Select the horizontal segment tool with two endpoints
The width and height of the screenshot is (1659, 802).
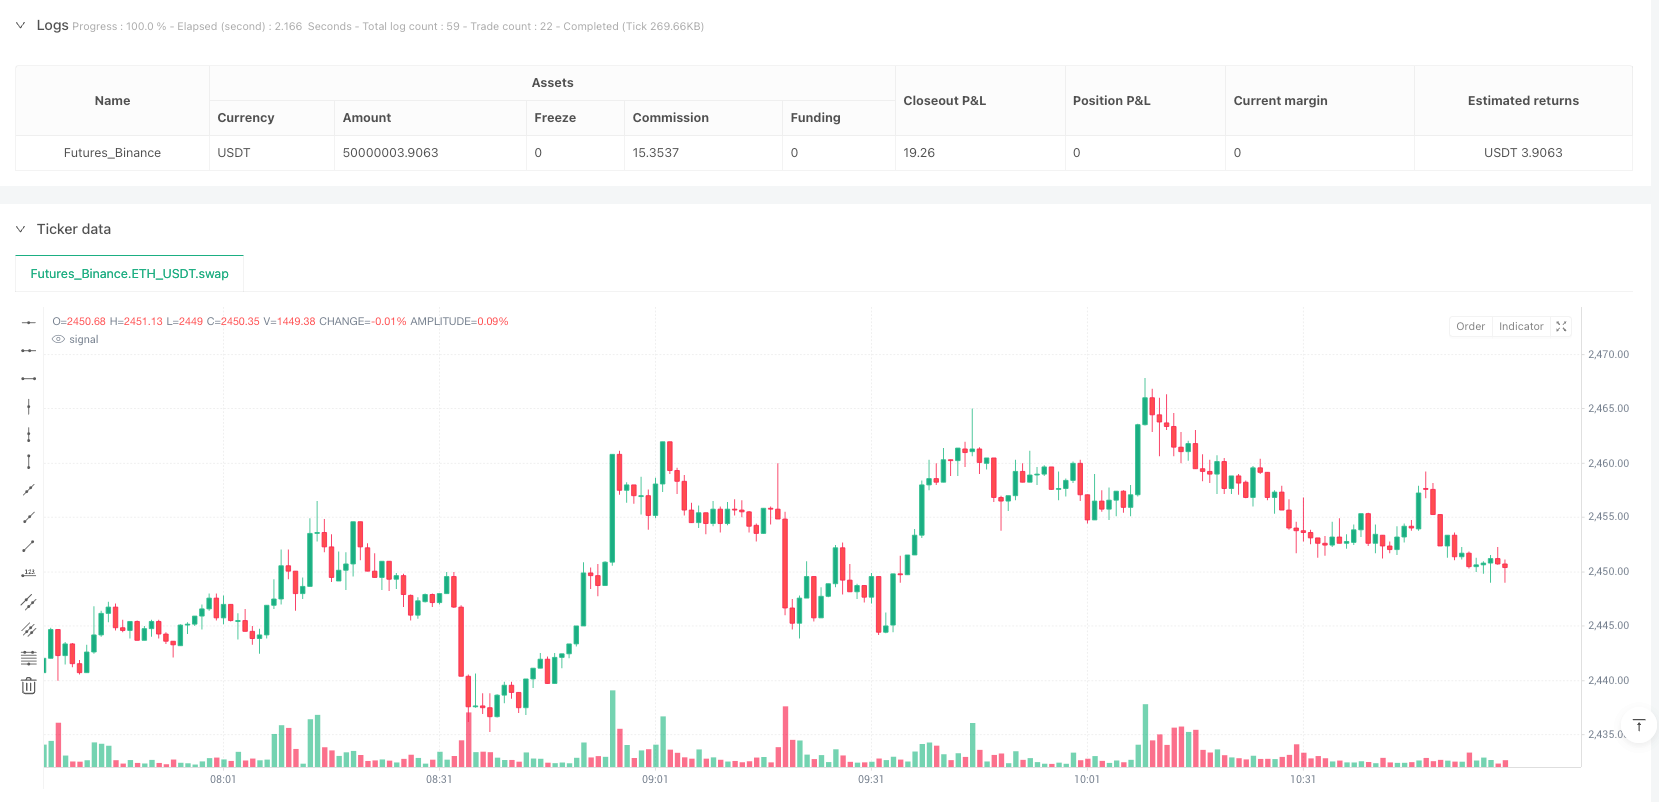[x=29, y=378]
